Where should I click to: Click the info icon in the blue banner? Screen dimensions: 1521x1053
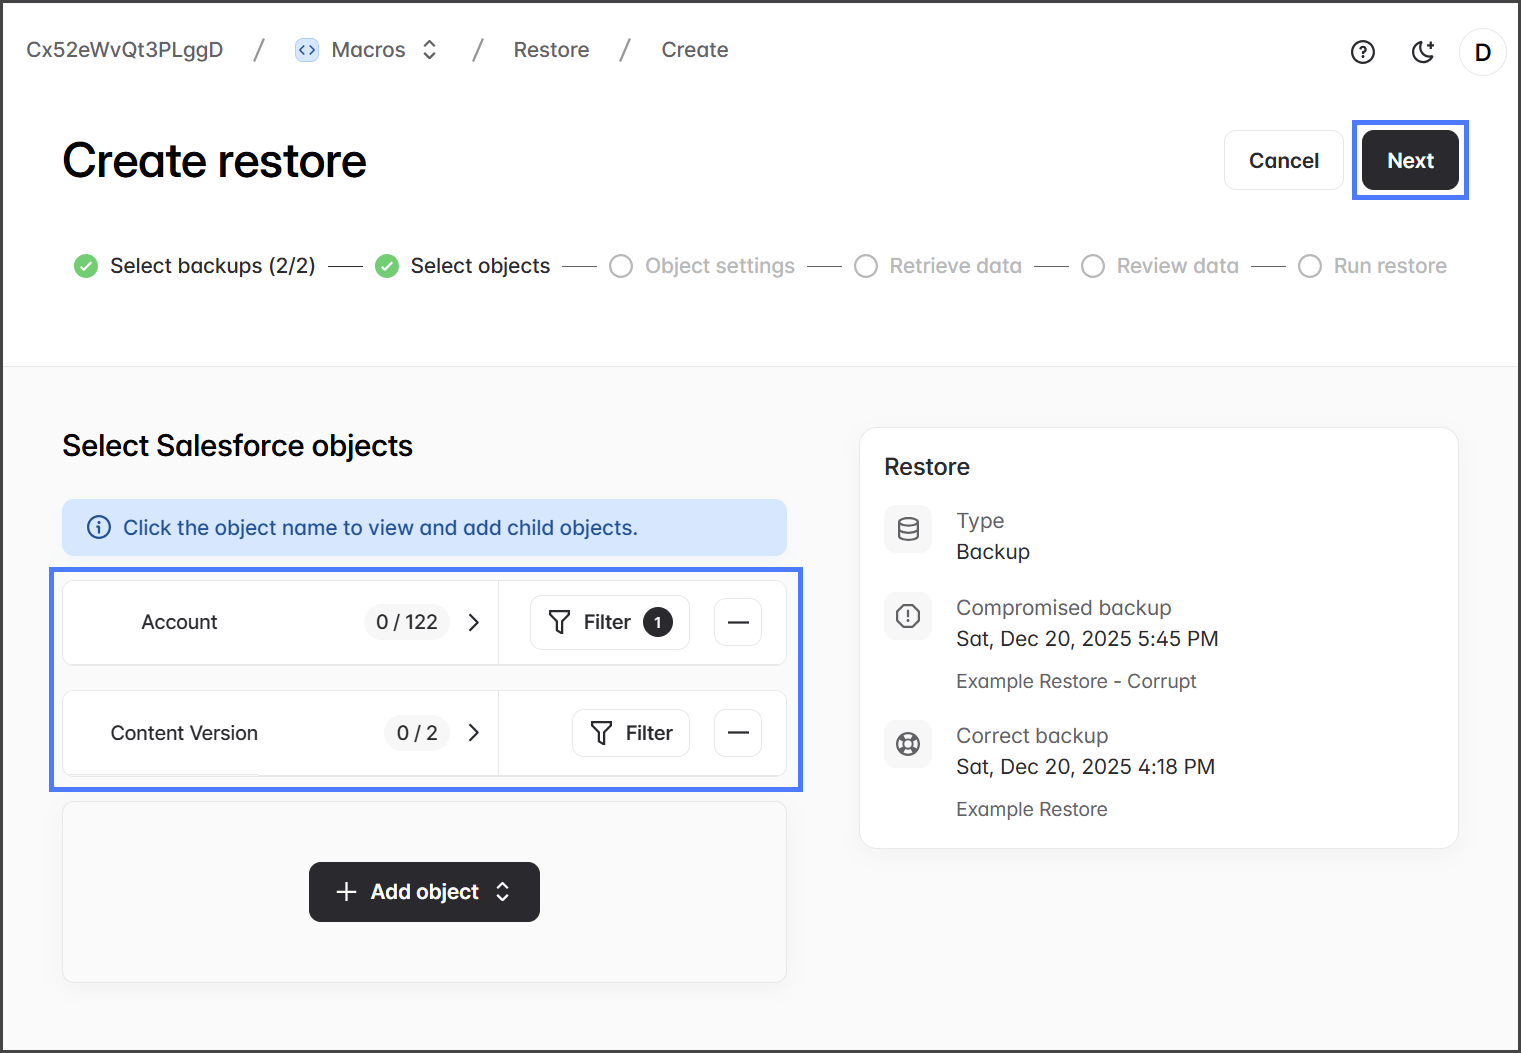(99, 527)
